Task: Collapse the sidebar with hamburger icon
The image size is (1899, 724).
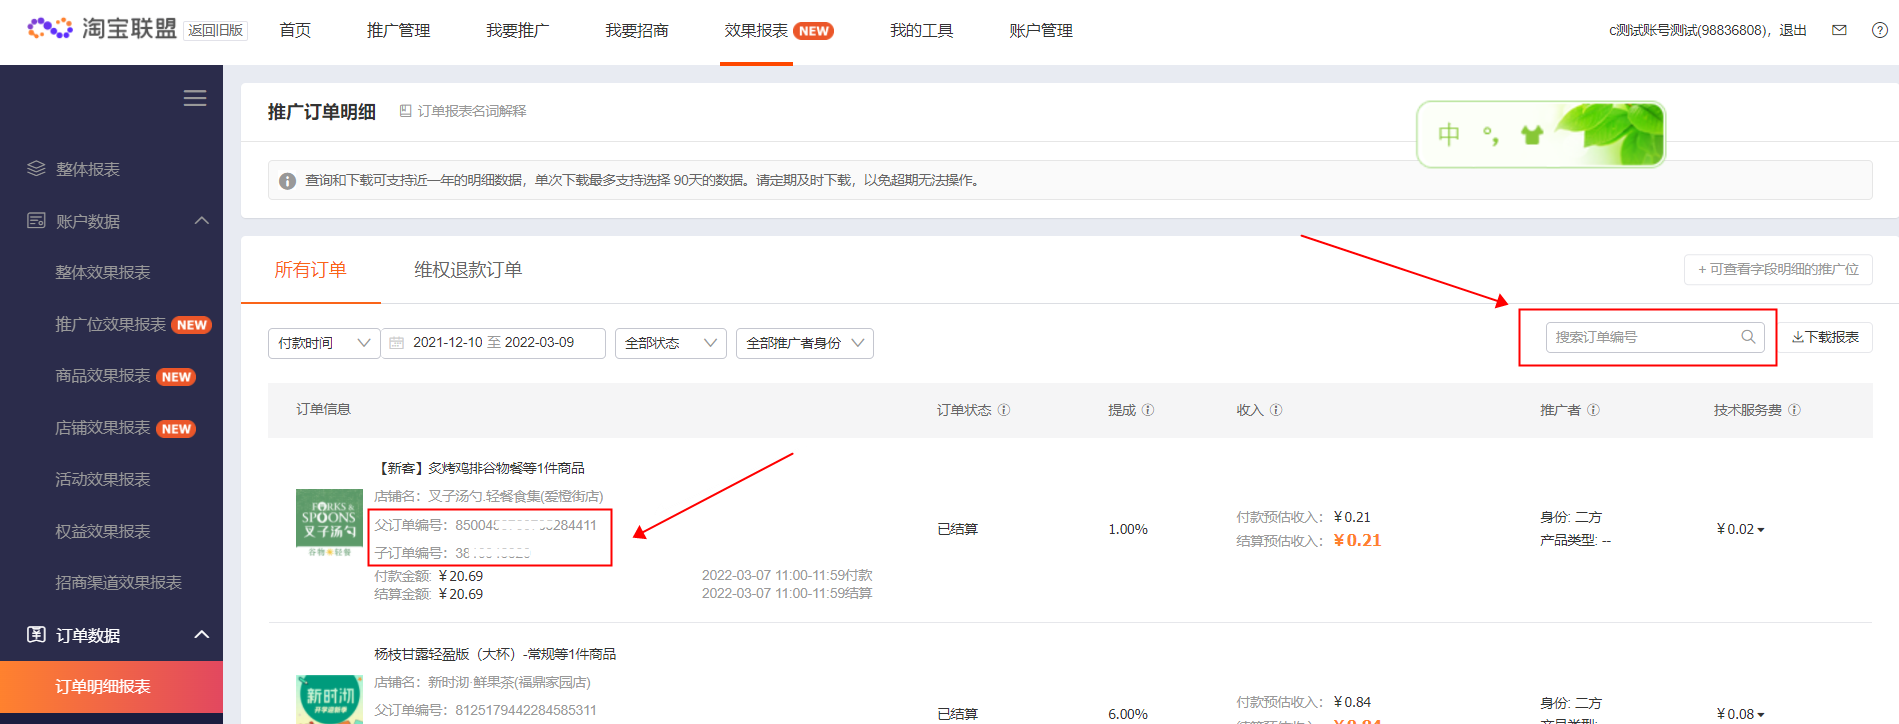Action: (195, 98)
